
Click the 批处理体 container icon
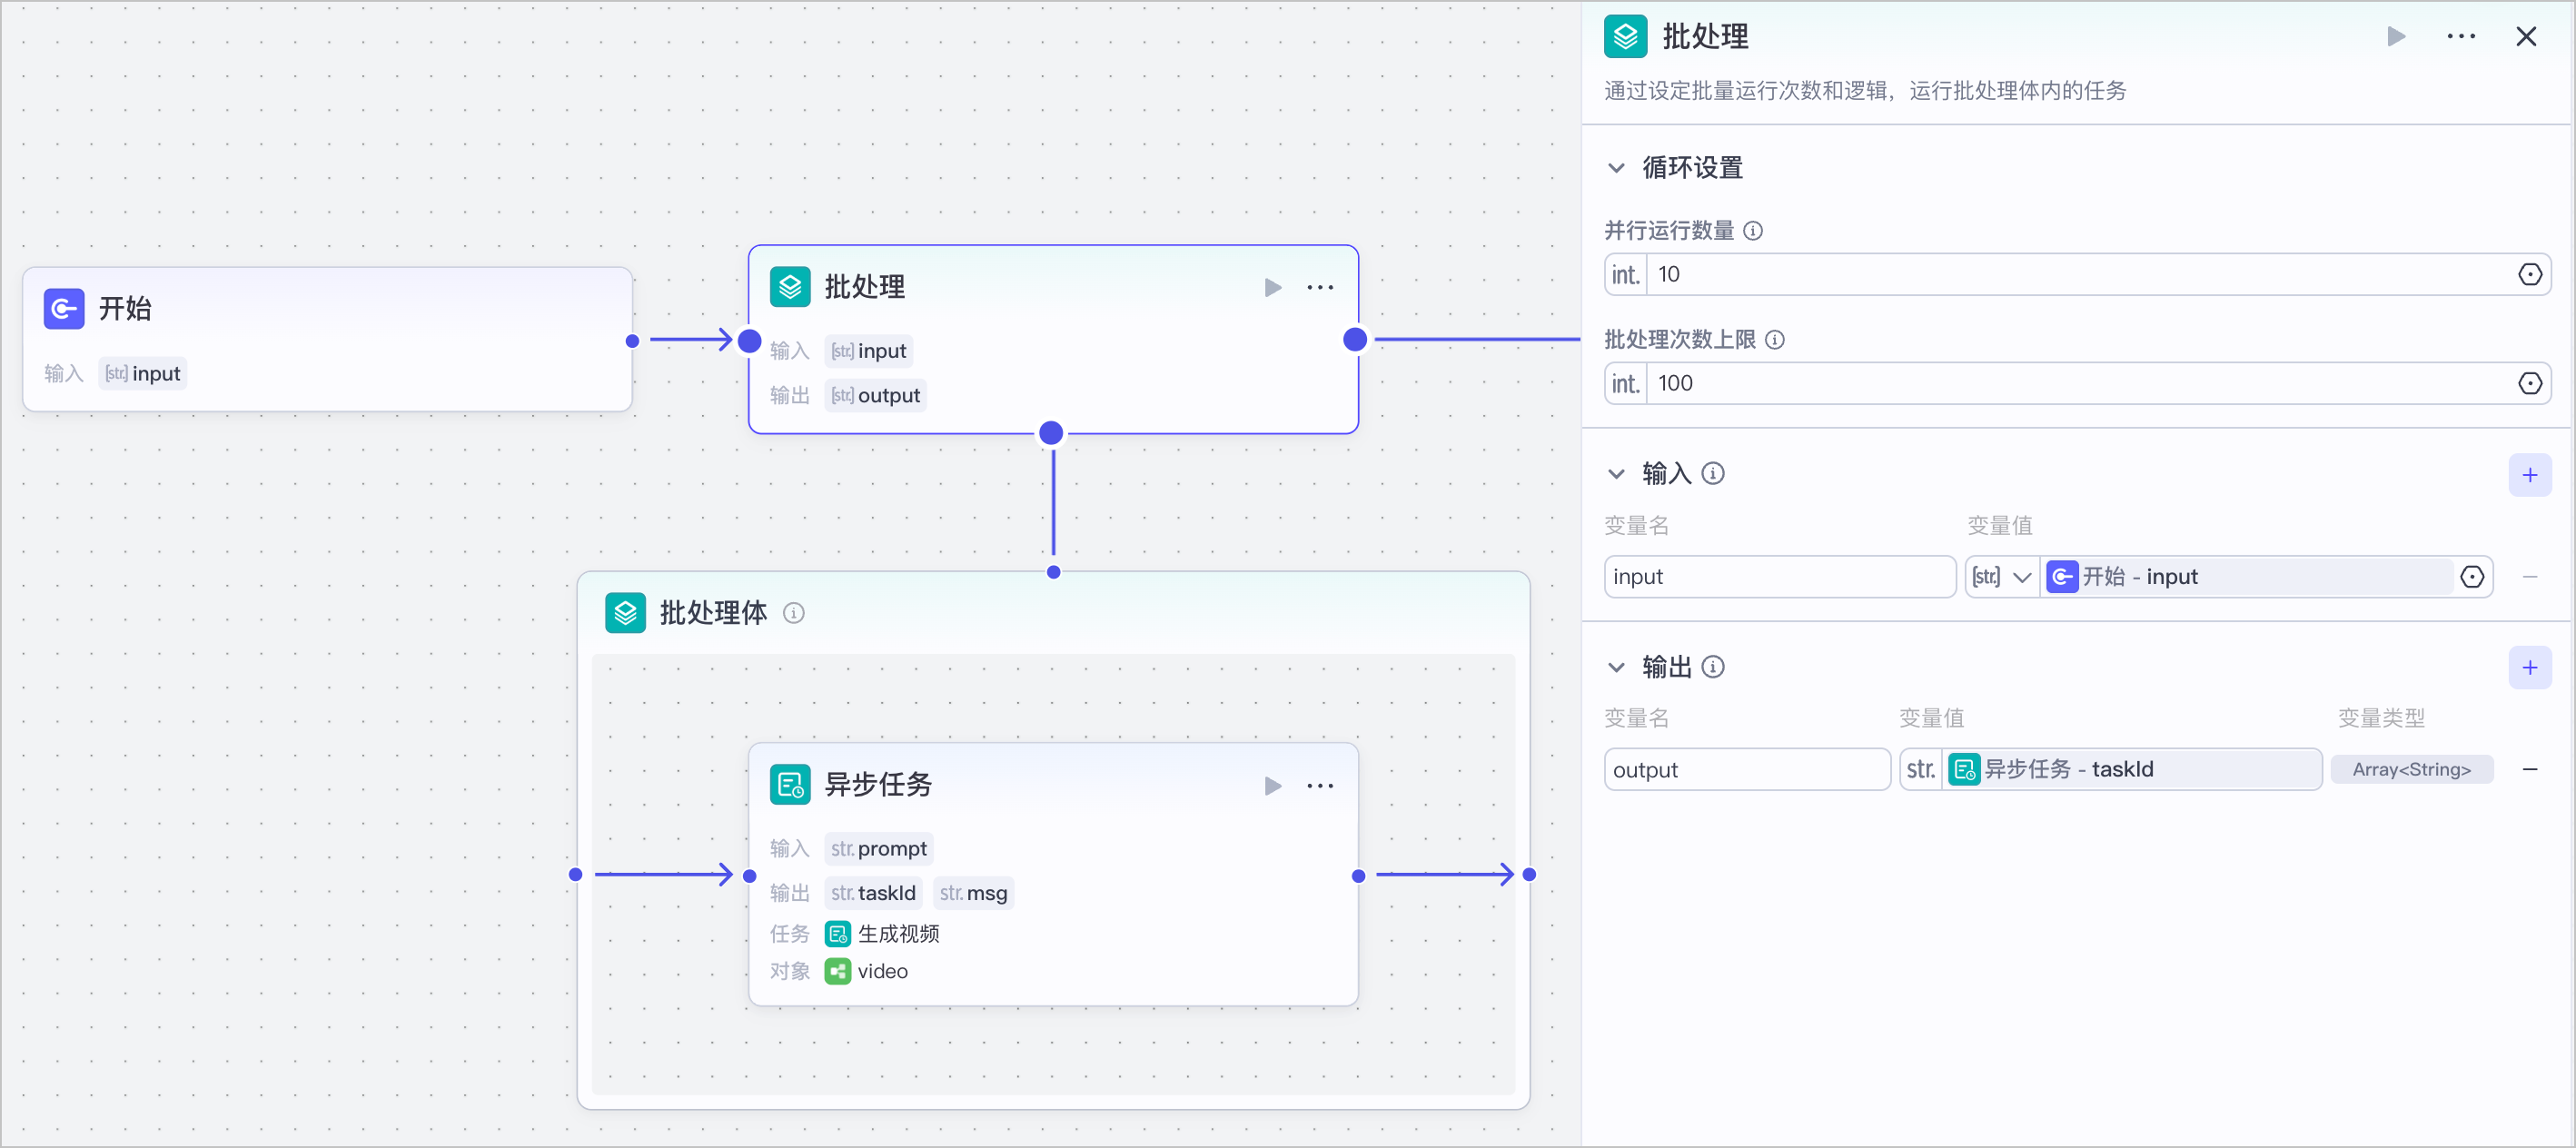point(625,613)
